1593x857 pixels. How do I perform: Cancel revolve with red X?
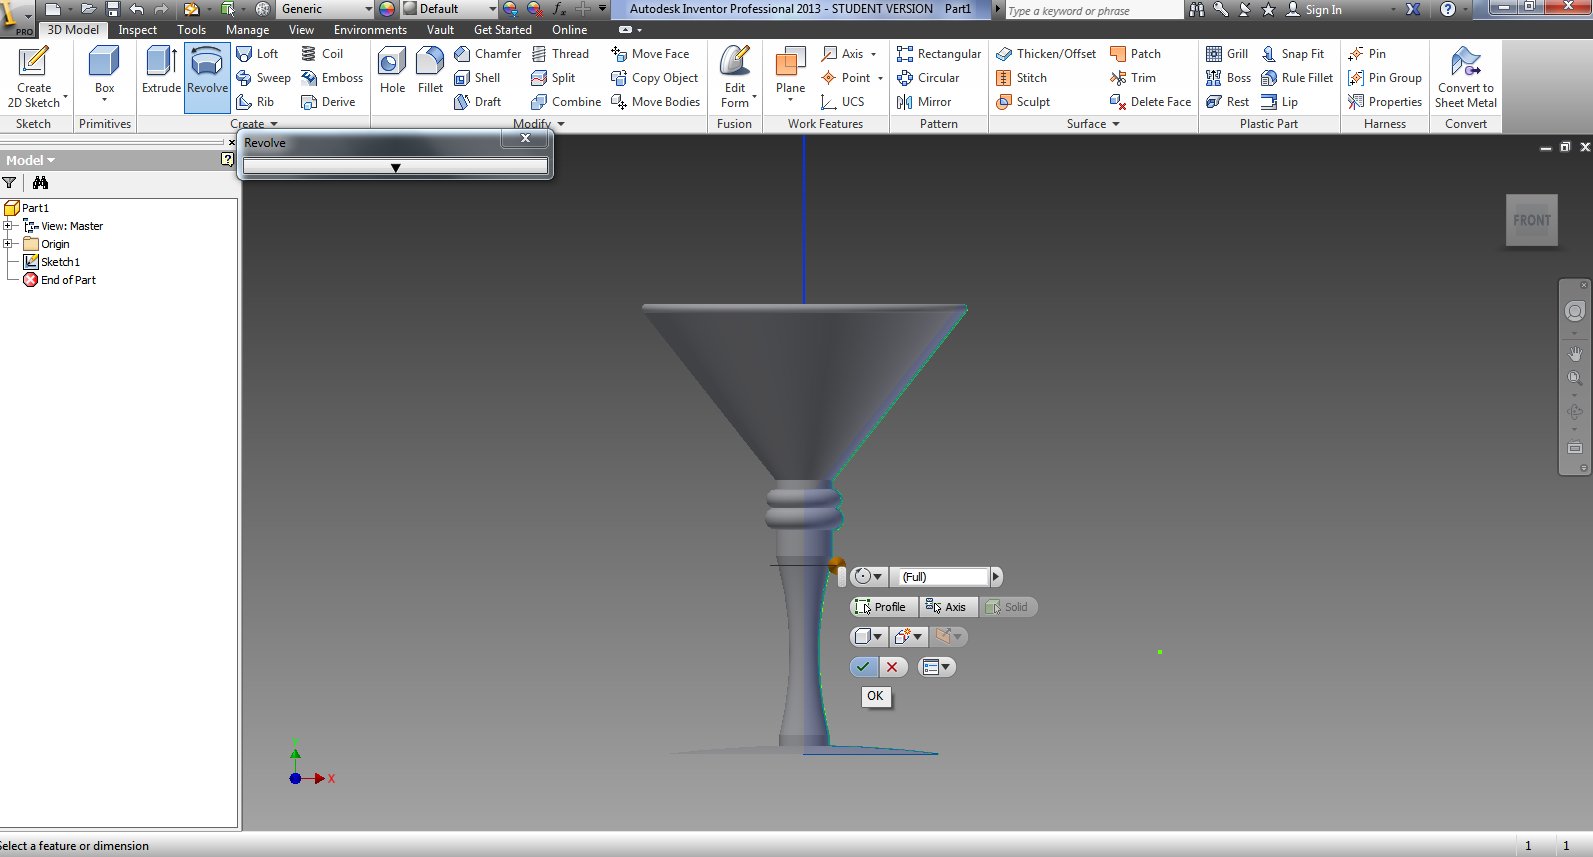[892, 667]
